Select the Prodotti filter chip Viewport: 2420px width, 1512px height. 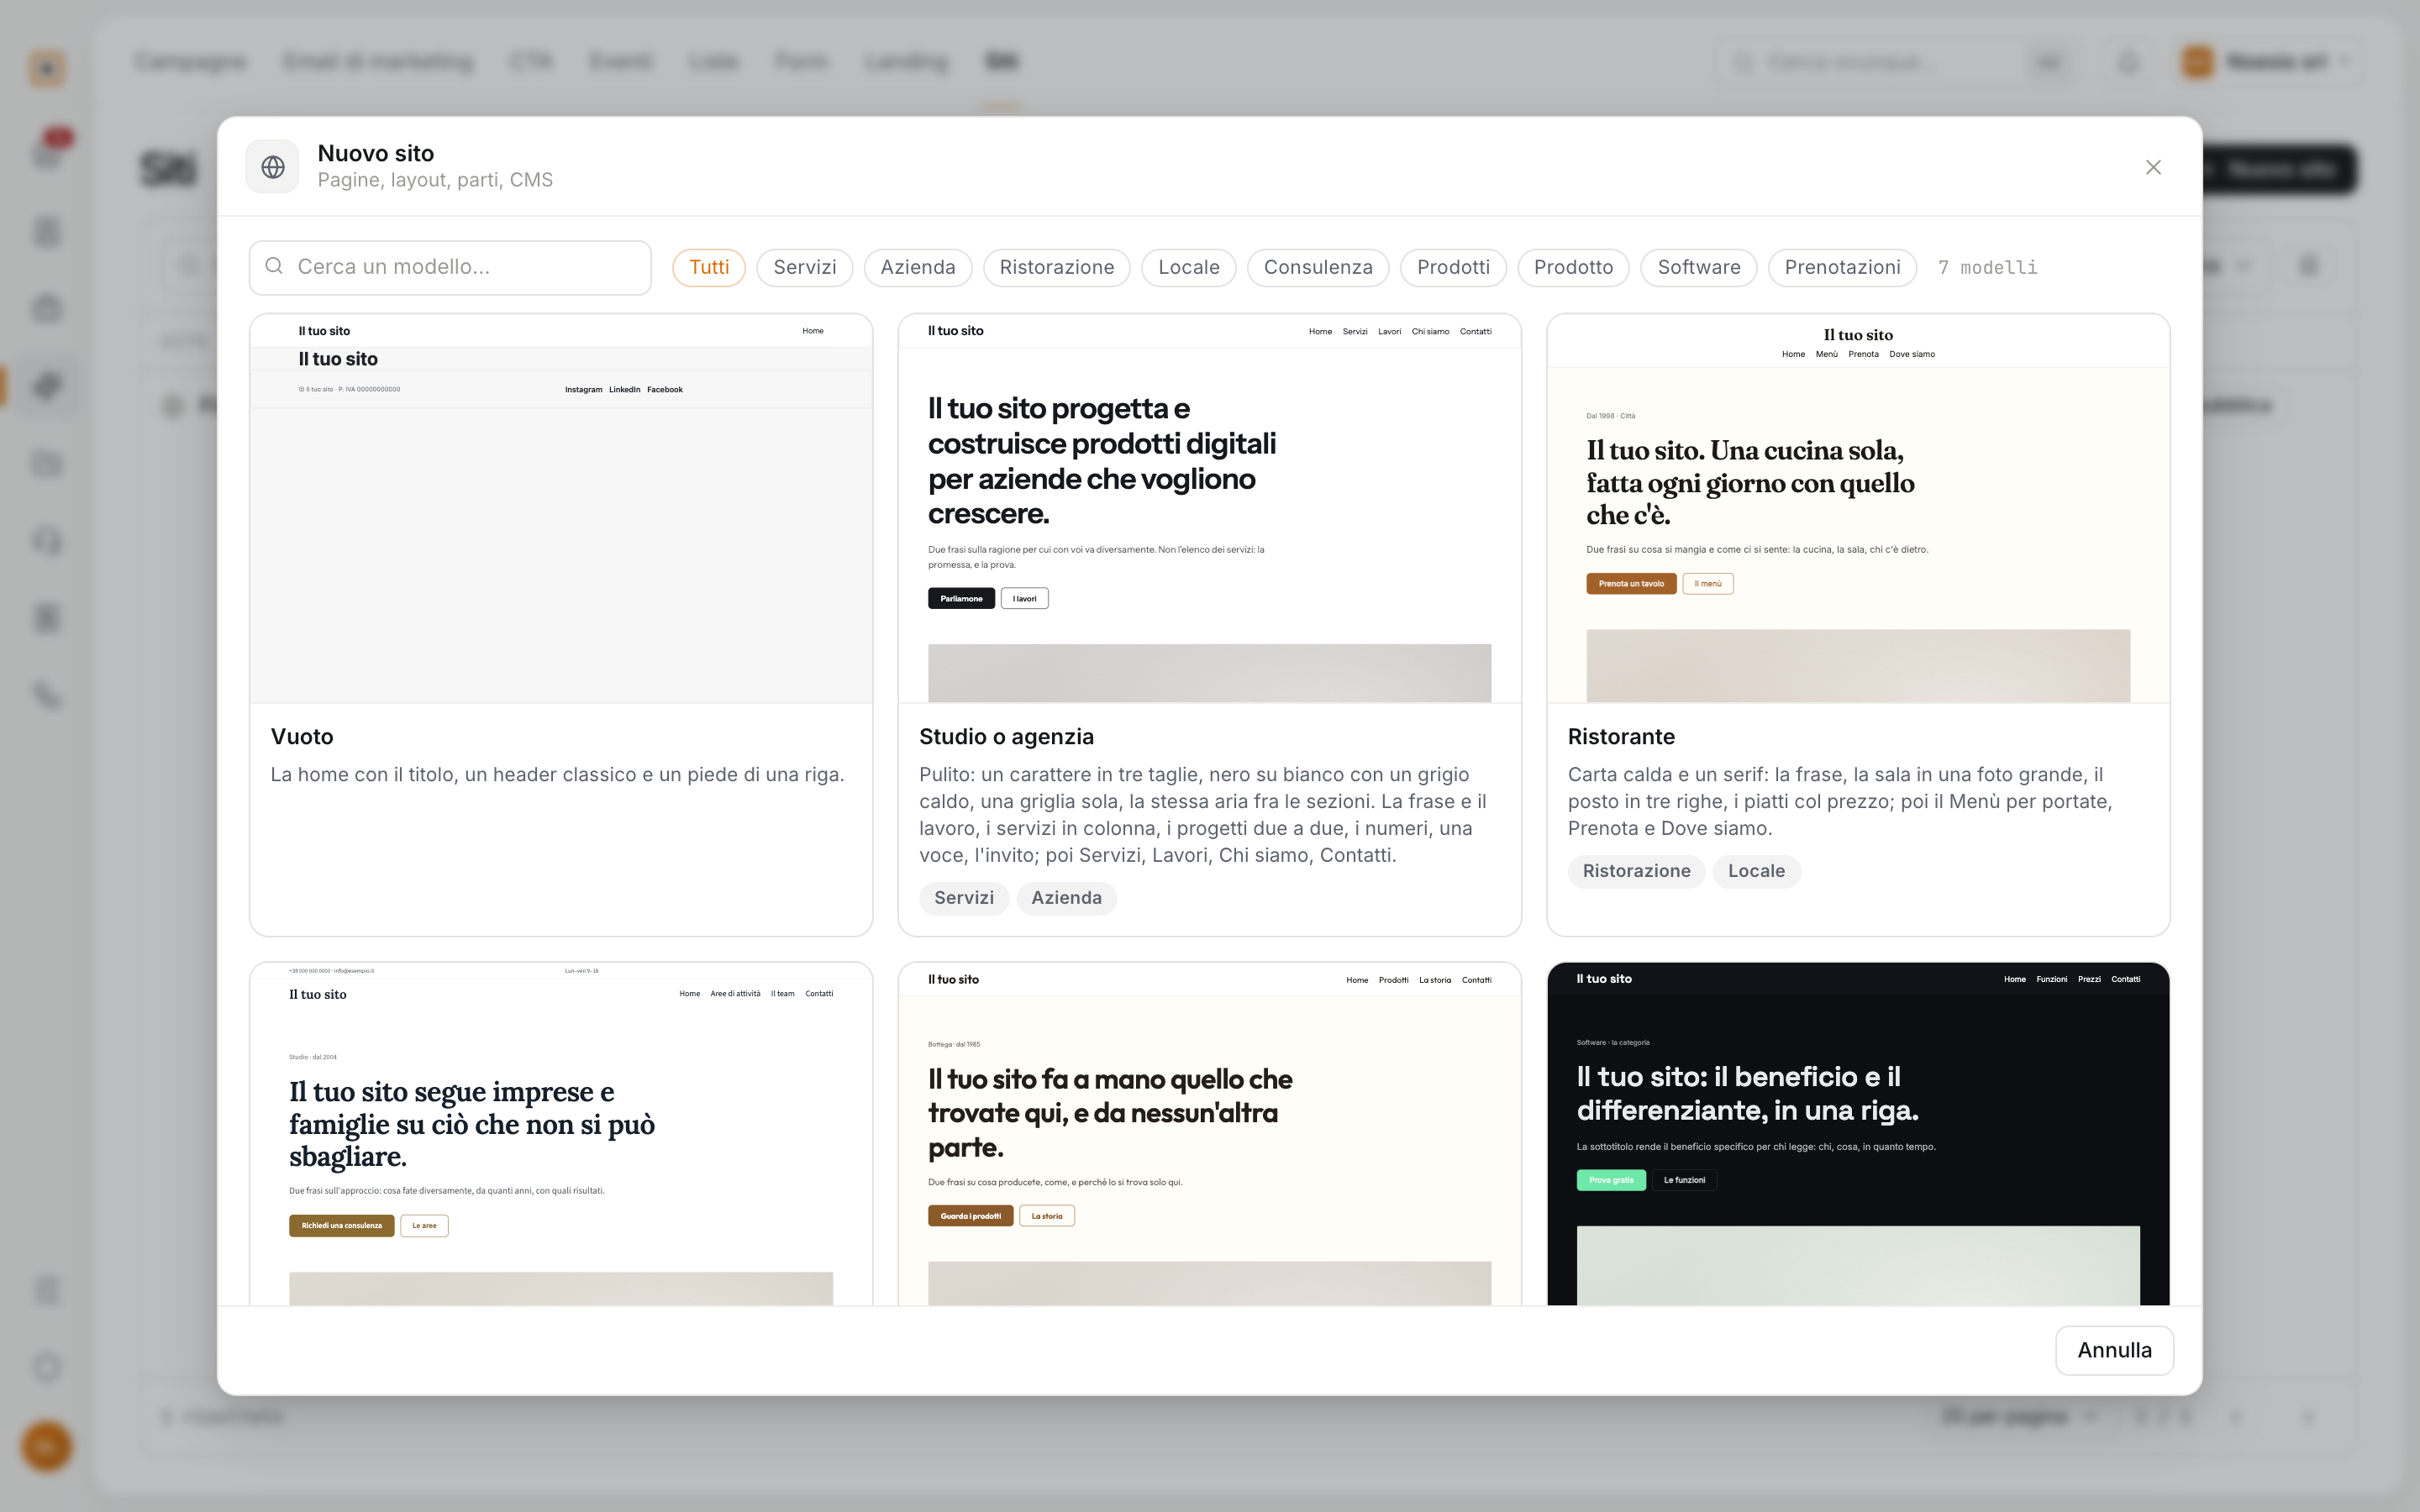click(1453, 267)
